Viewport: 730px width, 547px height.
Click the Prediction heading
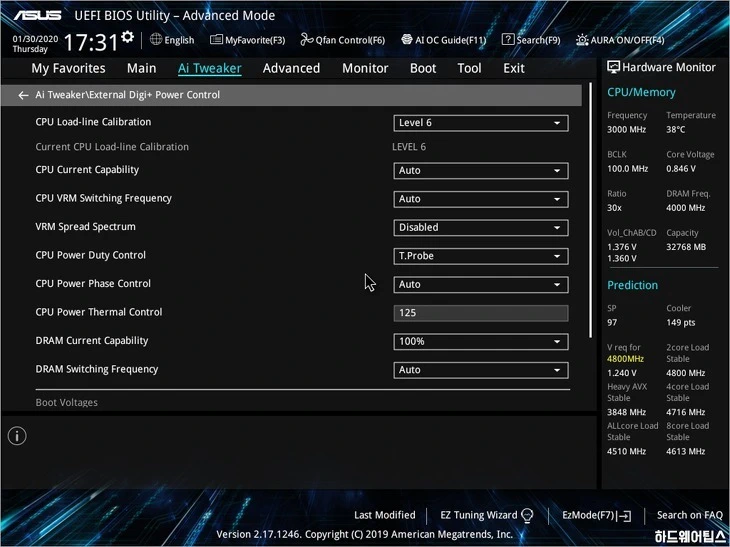[x=632, y=285]
